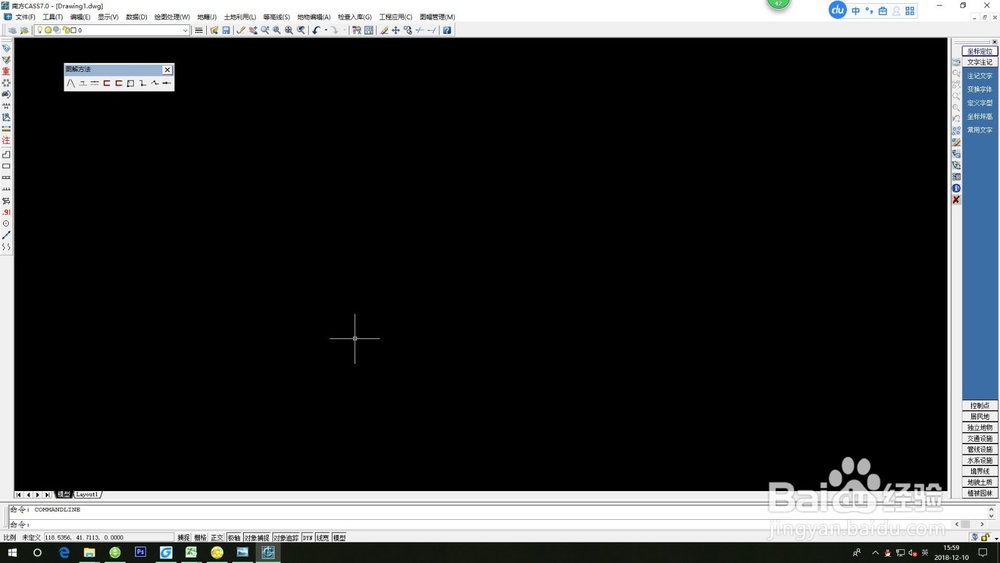
Task: Open the 居民地 category in right panel
Action: coord(980,416)
